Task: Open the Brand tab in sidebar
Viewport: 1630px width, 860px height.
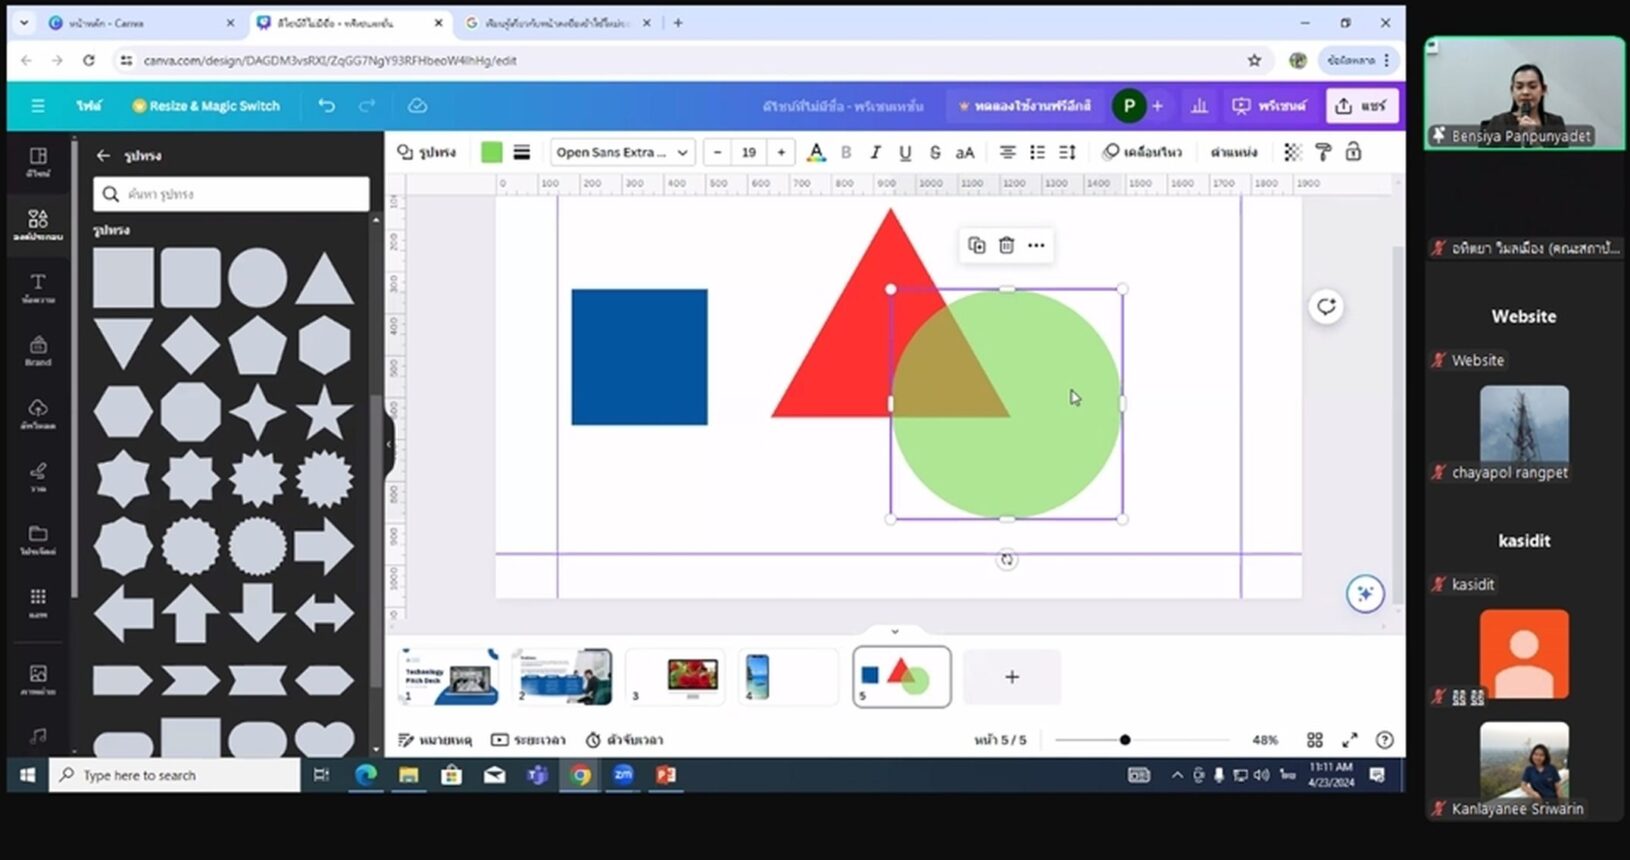Action: (x=38, y=351)
